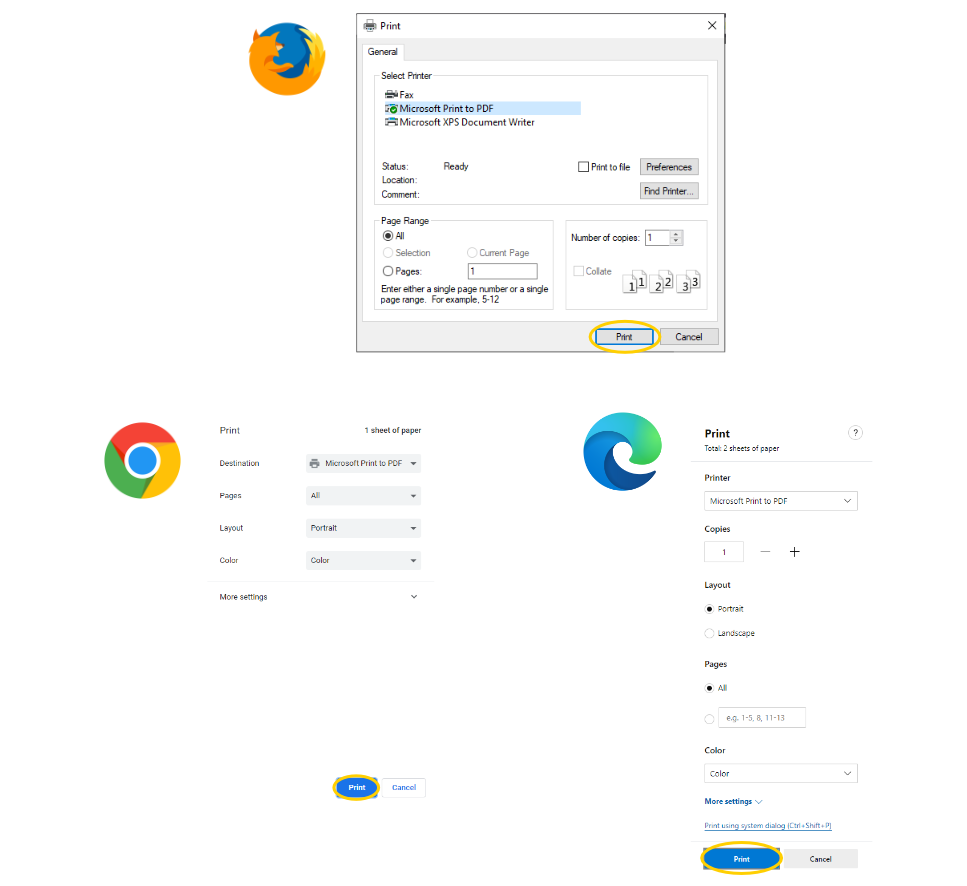Expand More settings in Chrome print panel

point(319,597)
